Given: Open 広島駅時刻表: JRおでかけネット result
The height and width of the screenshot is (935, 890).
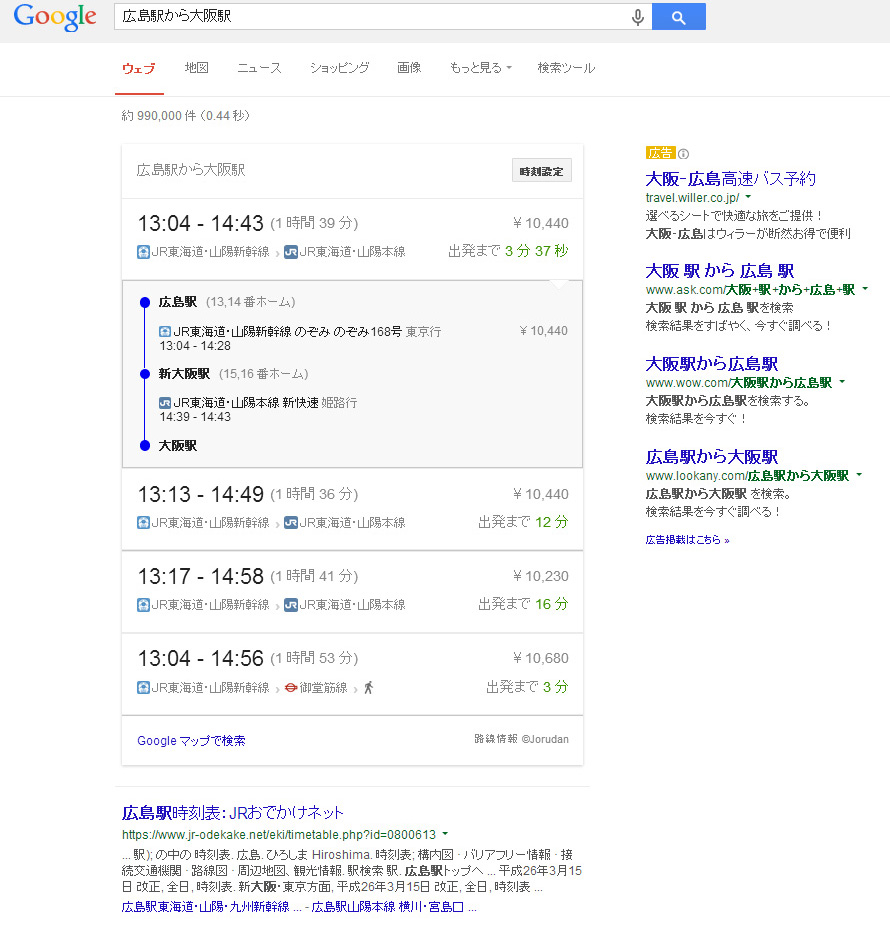Looking at the screenshot, I should coord(233,812).
